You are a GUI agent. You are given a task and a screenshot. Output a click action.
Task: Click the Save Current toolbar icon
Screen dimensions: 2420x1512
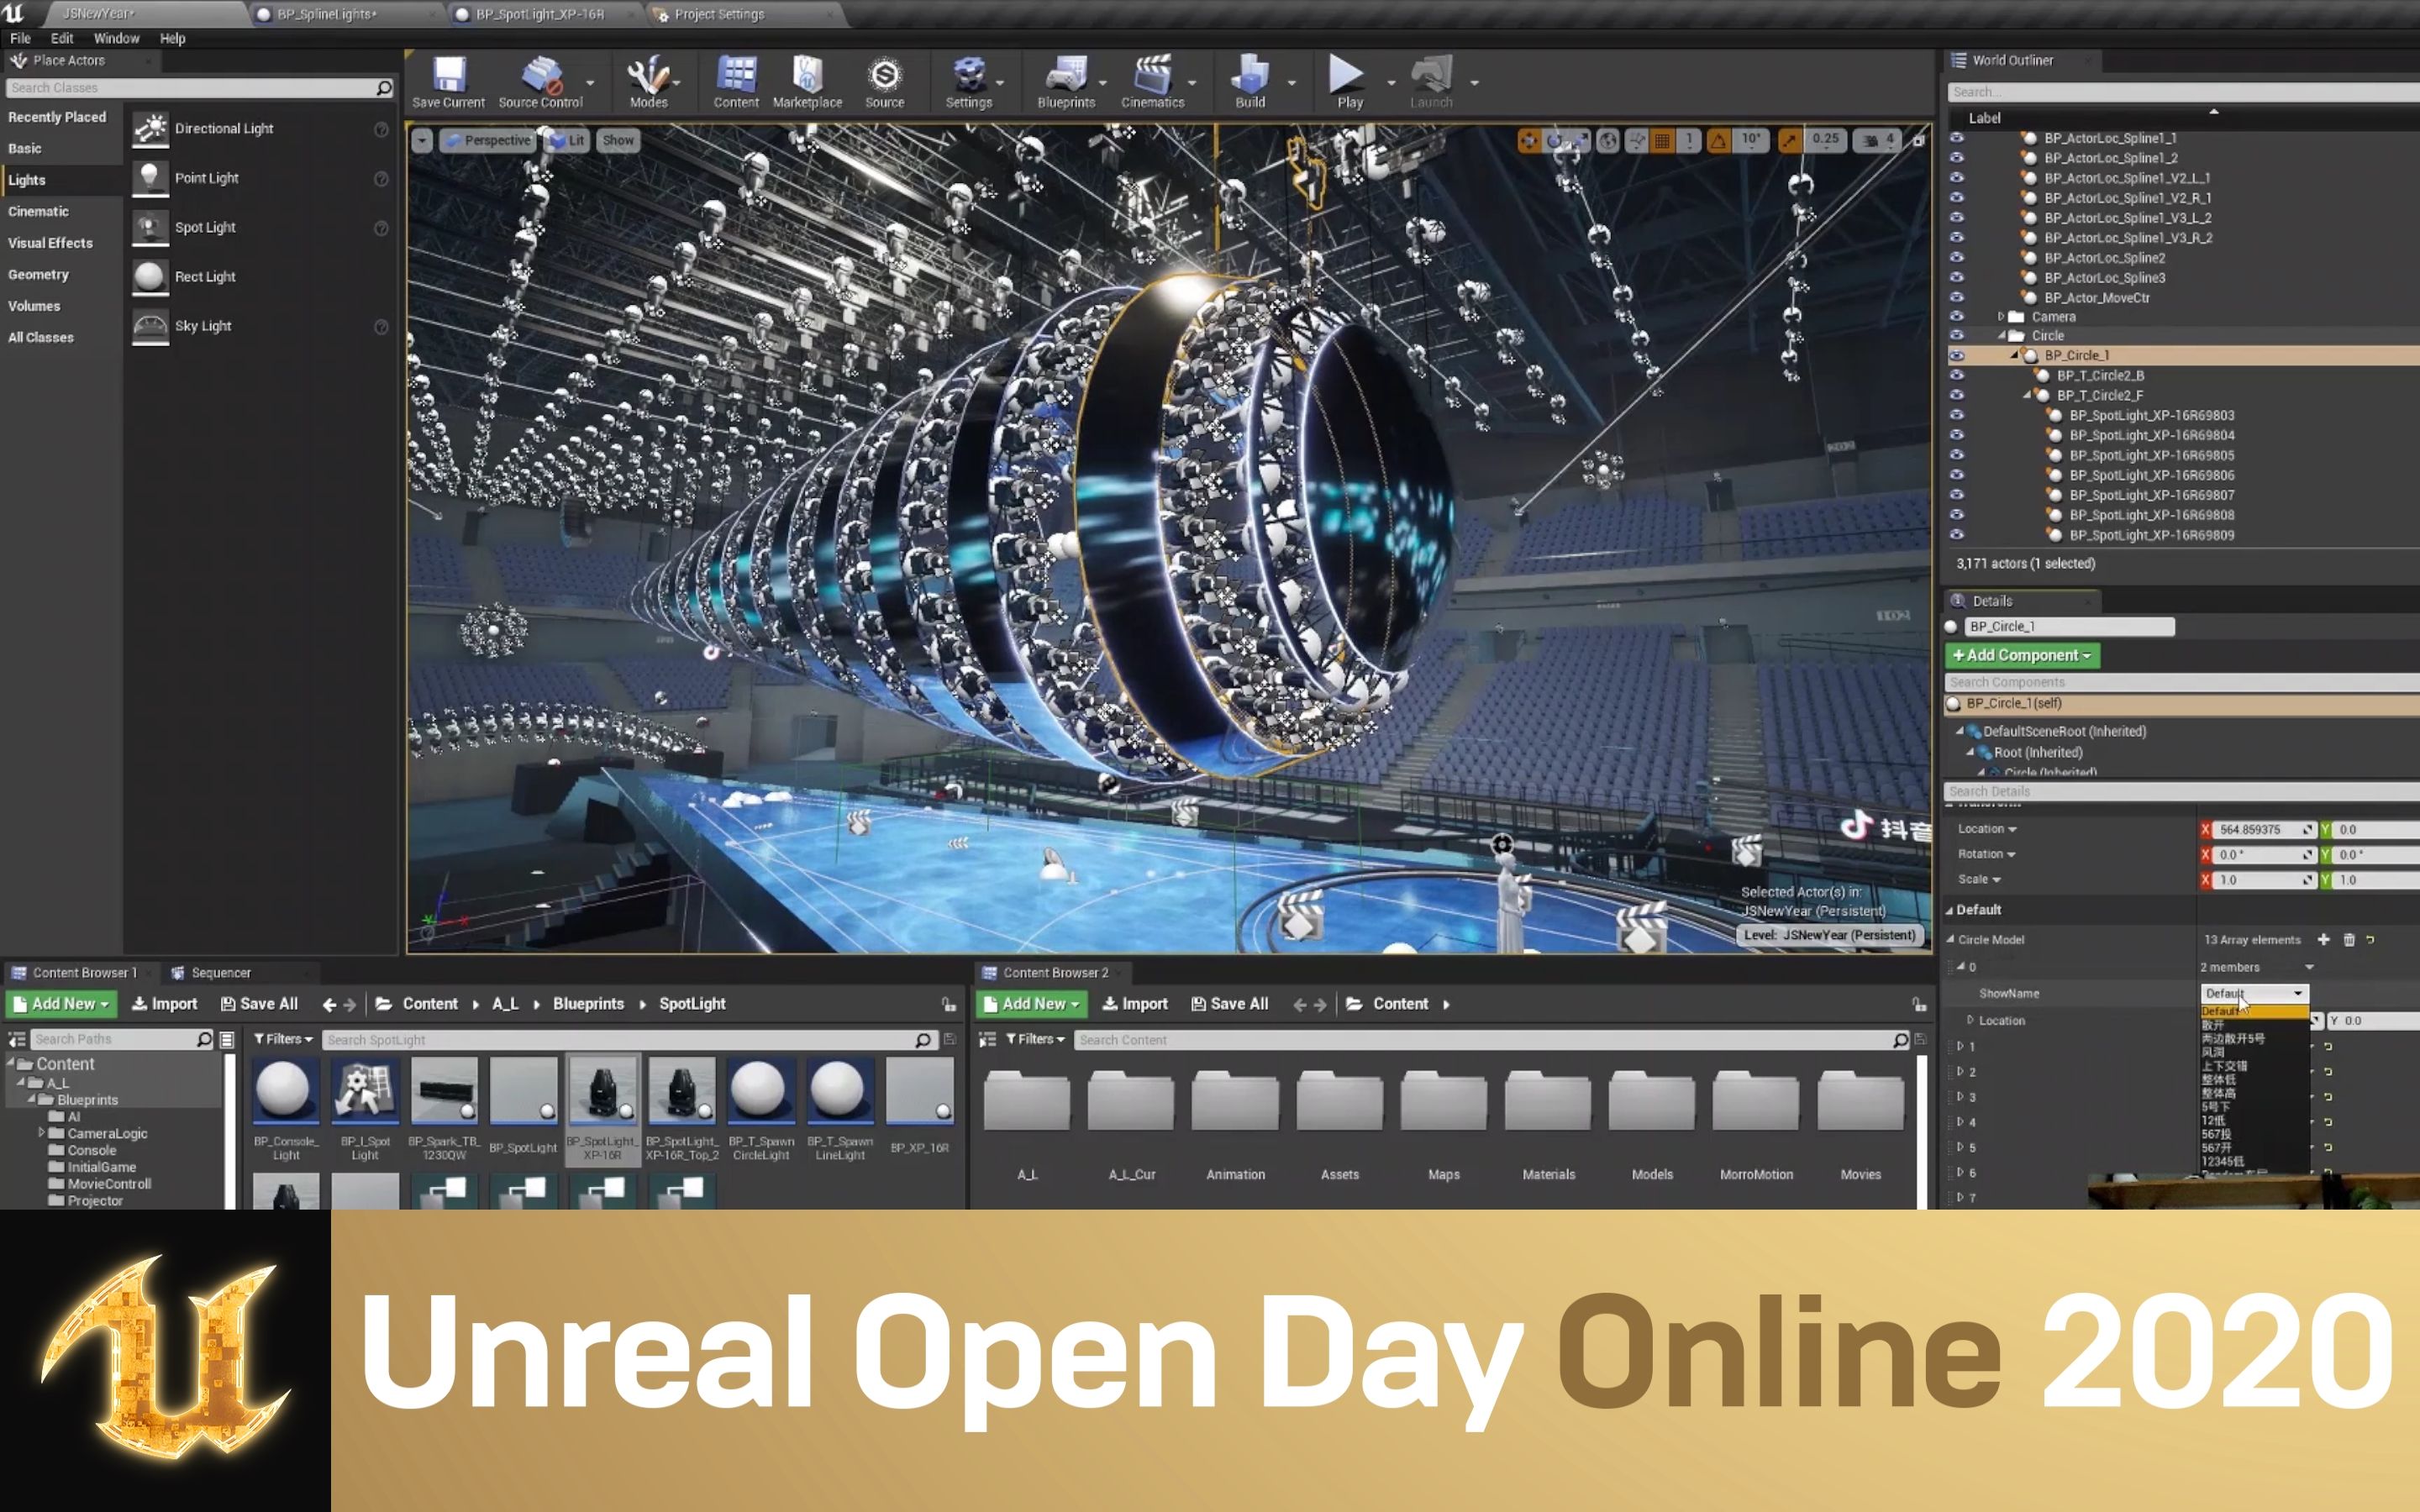448,82
